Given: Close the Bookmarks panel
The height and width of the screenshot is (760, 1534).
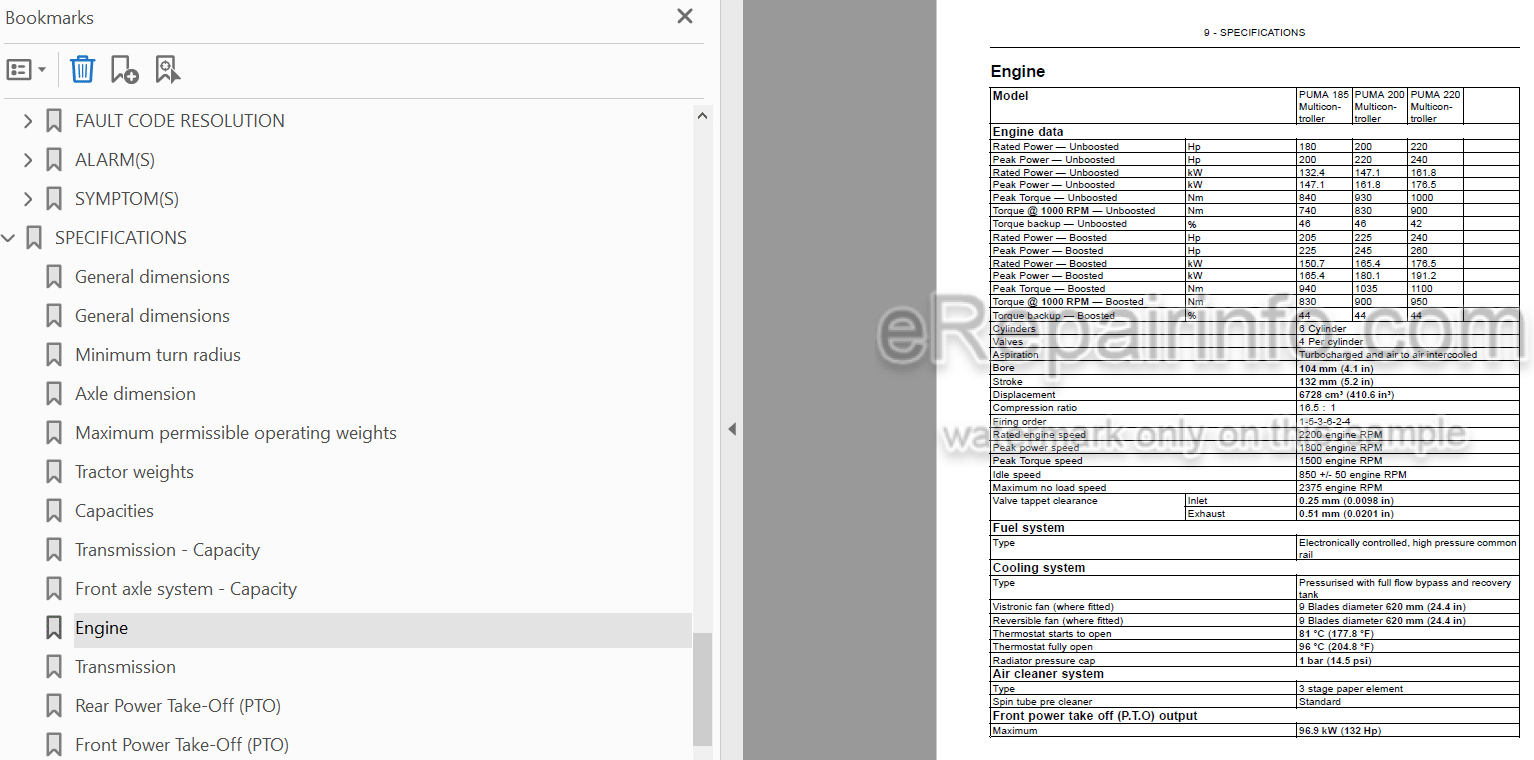Looking at the screenshot, I should tap(685, 16).
